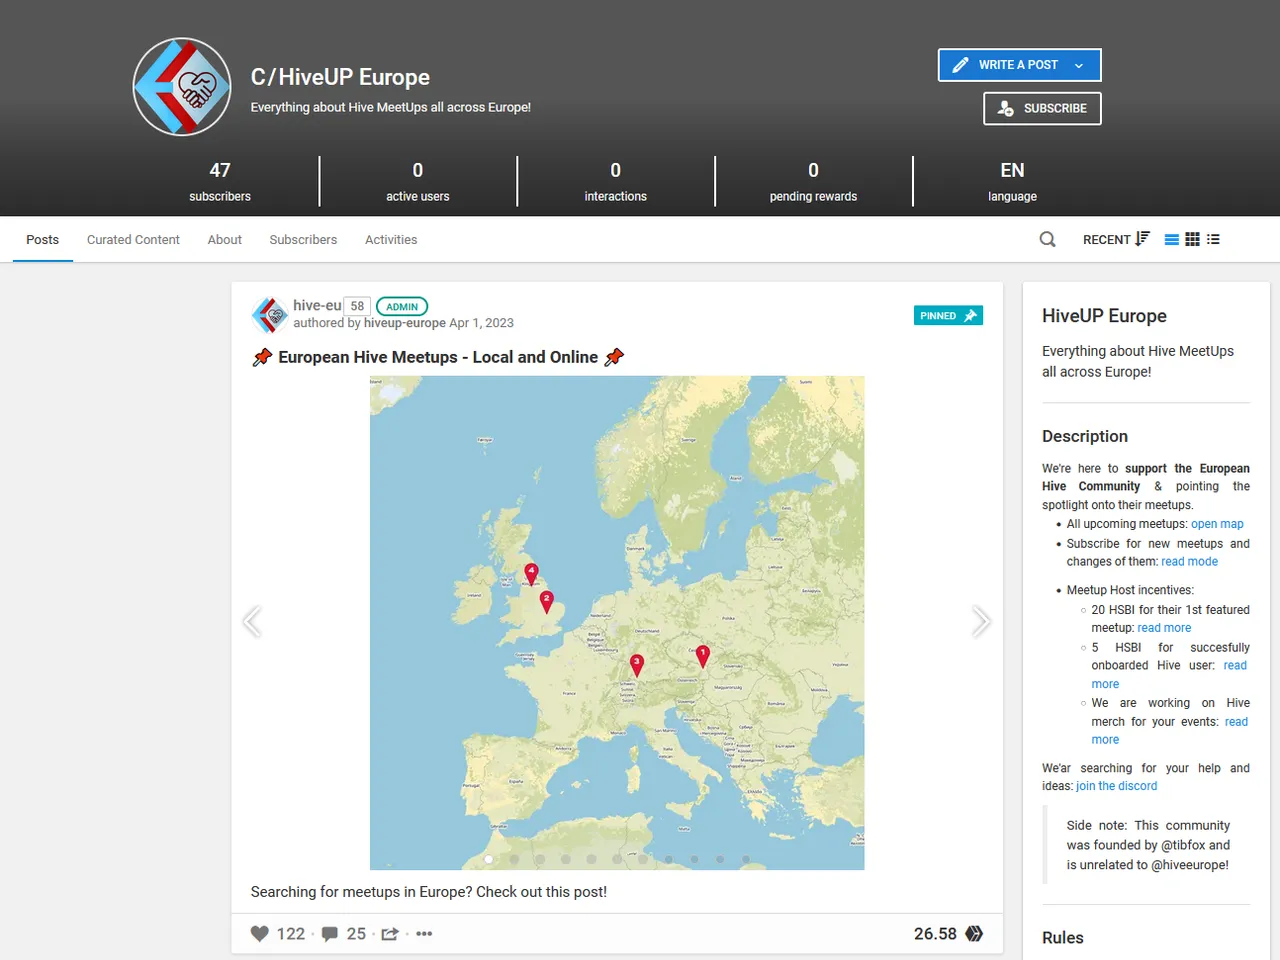Switch to grid view icon
Screen dimensions: 1280x960
tap(1192, 240)
